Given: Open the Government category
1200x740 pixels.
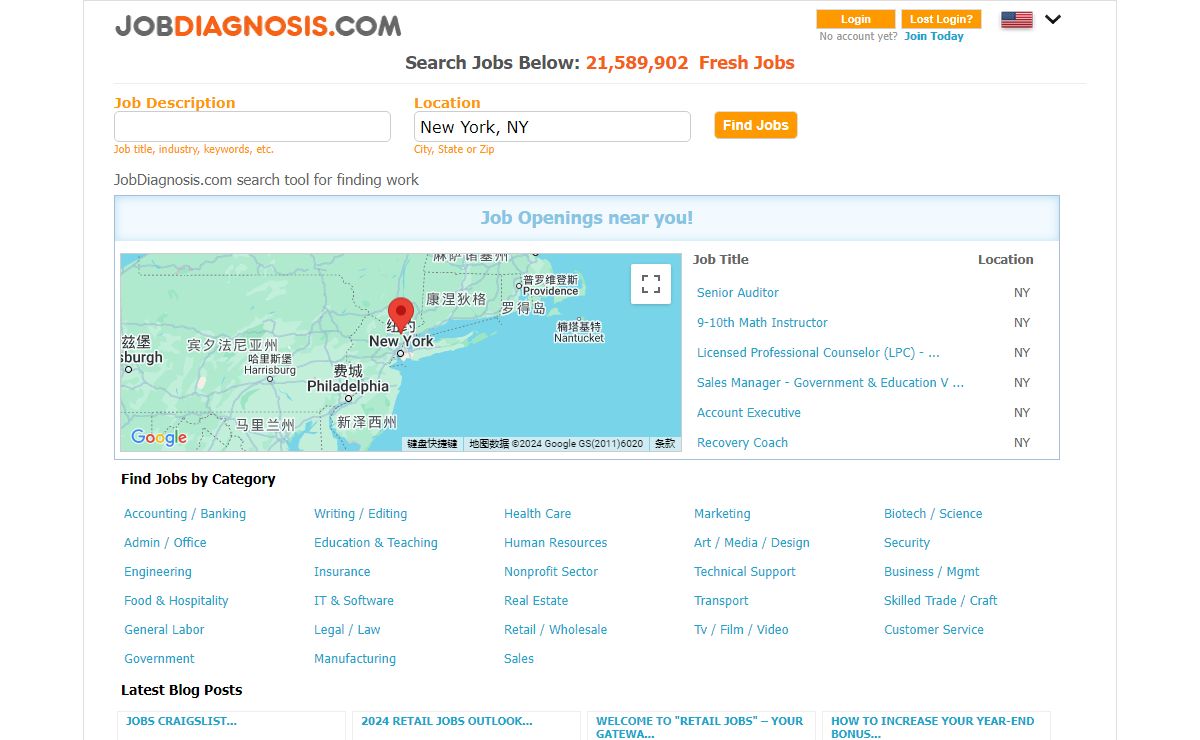Looking at the screenshot, I should 159,659.
